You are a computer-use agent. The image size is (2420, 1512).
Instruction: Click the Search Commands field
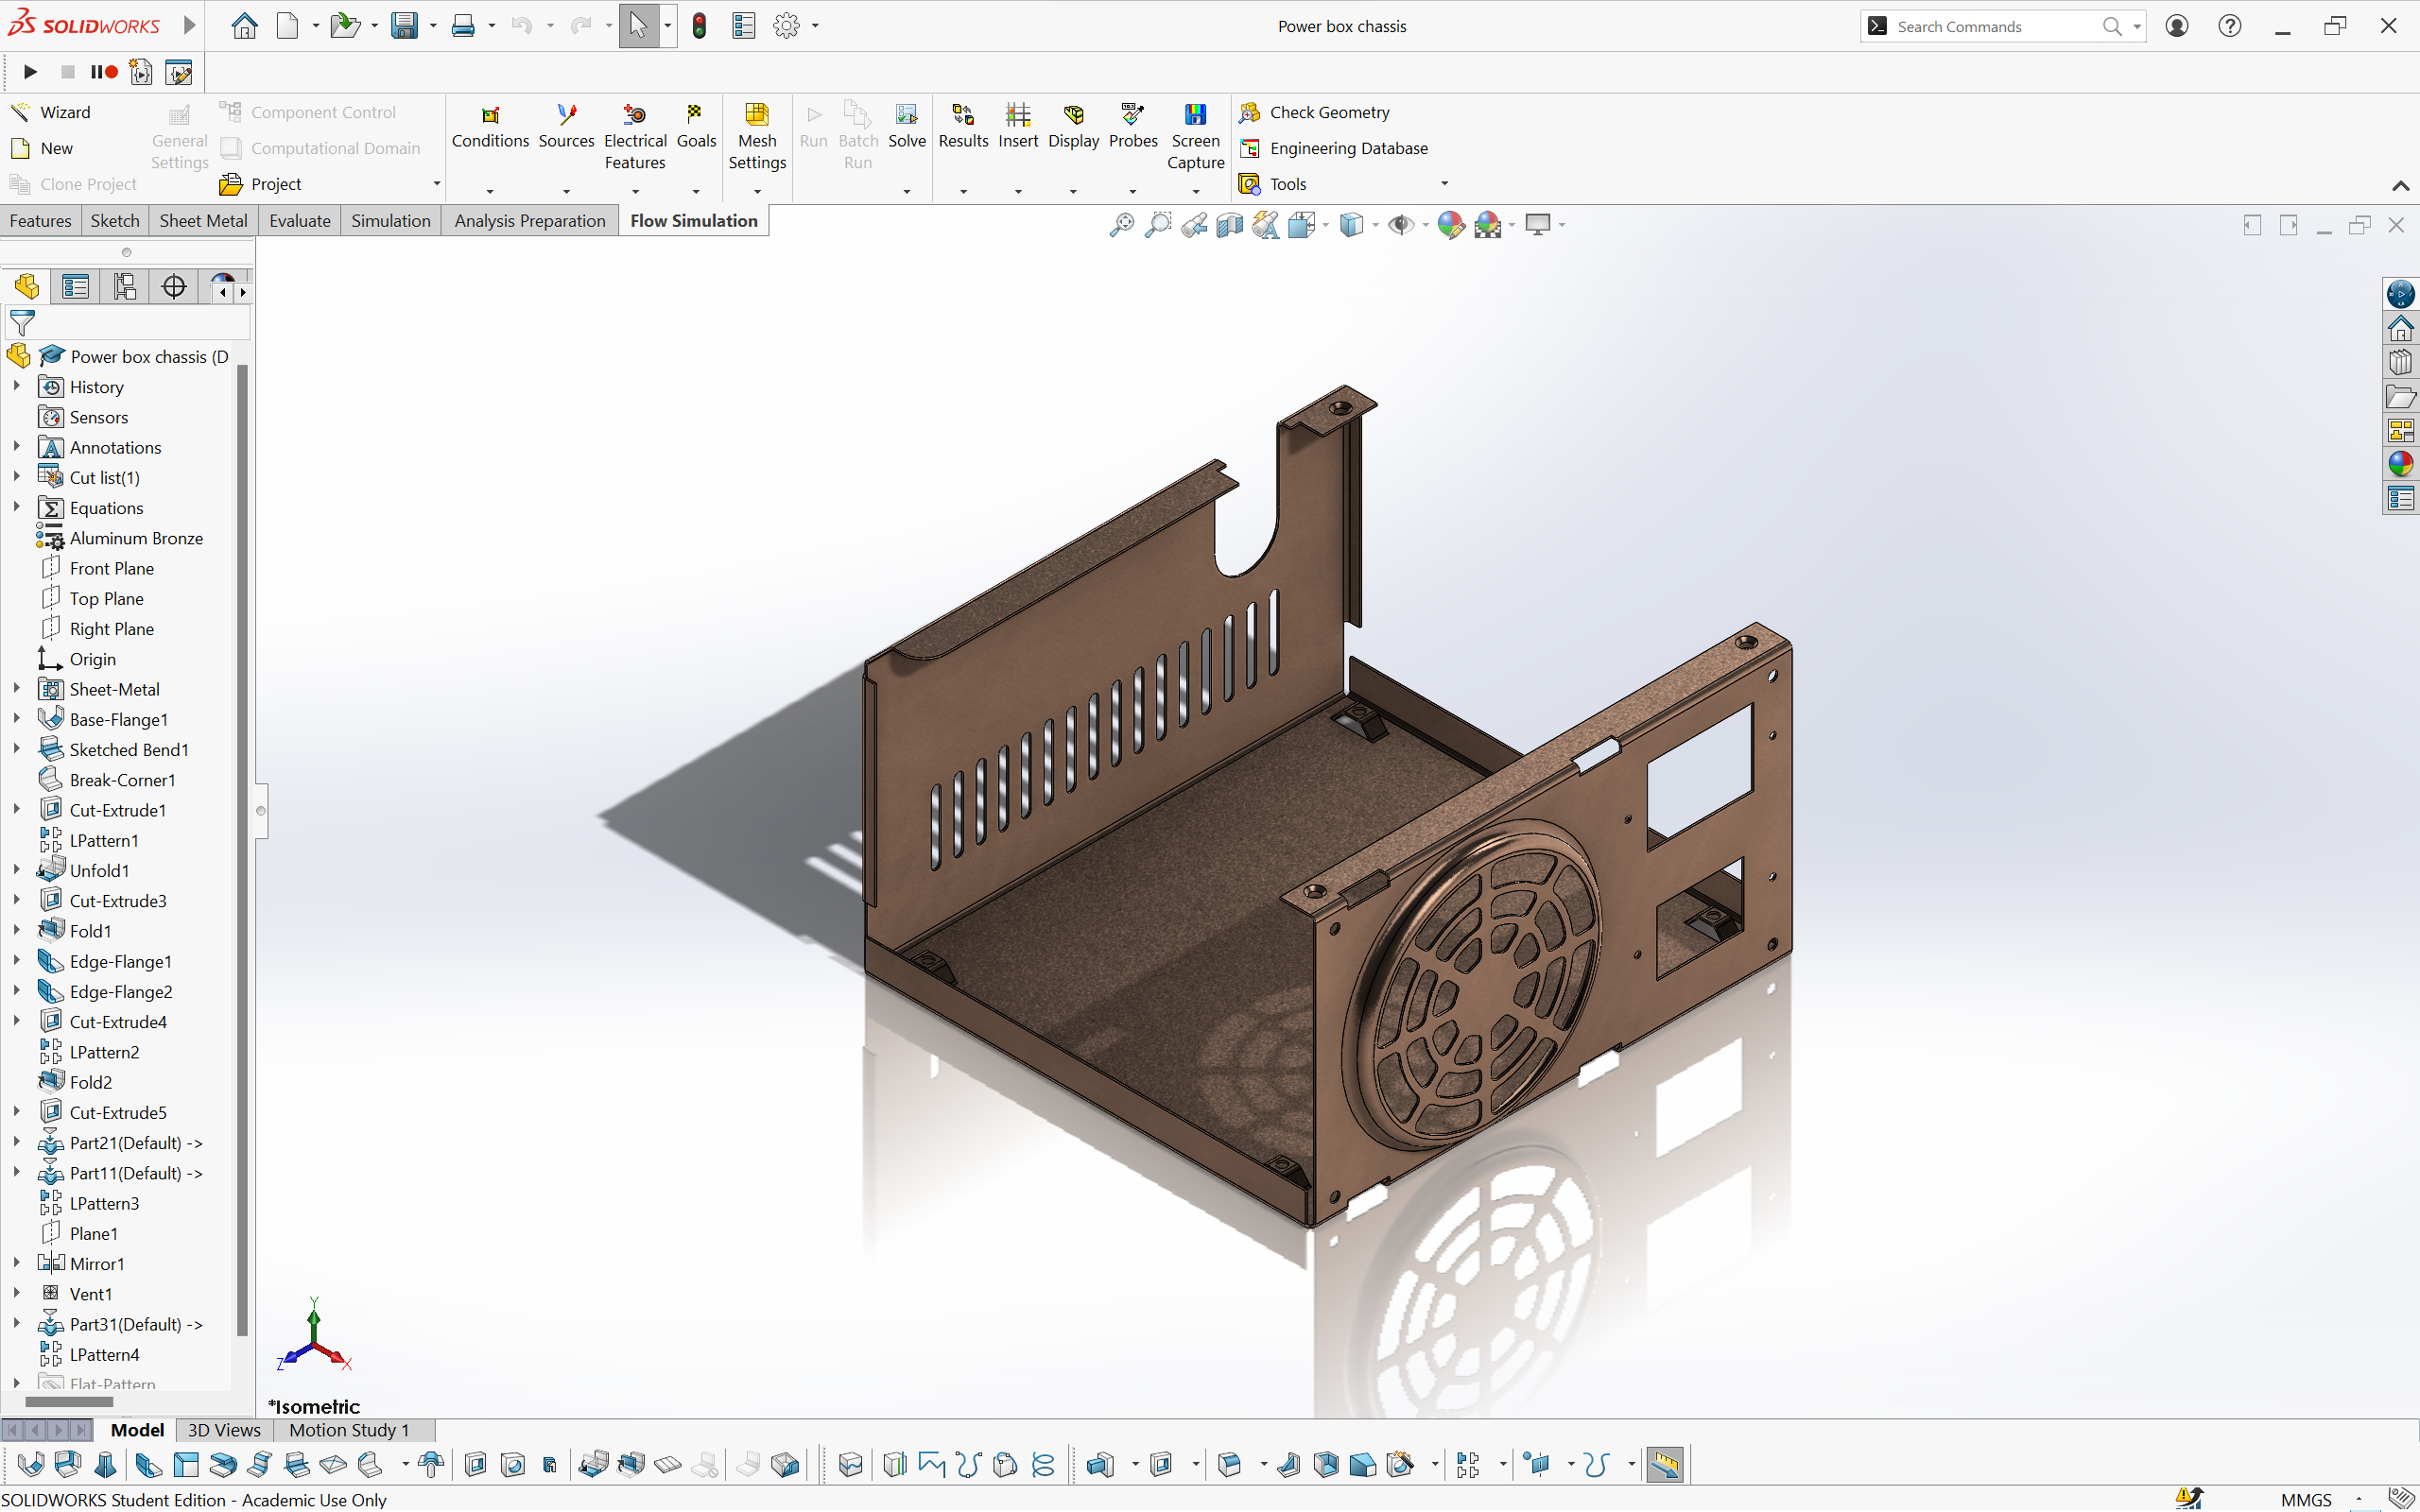(1990, 27)
